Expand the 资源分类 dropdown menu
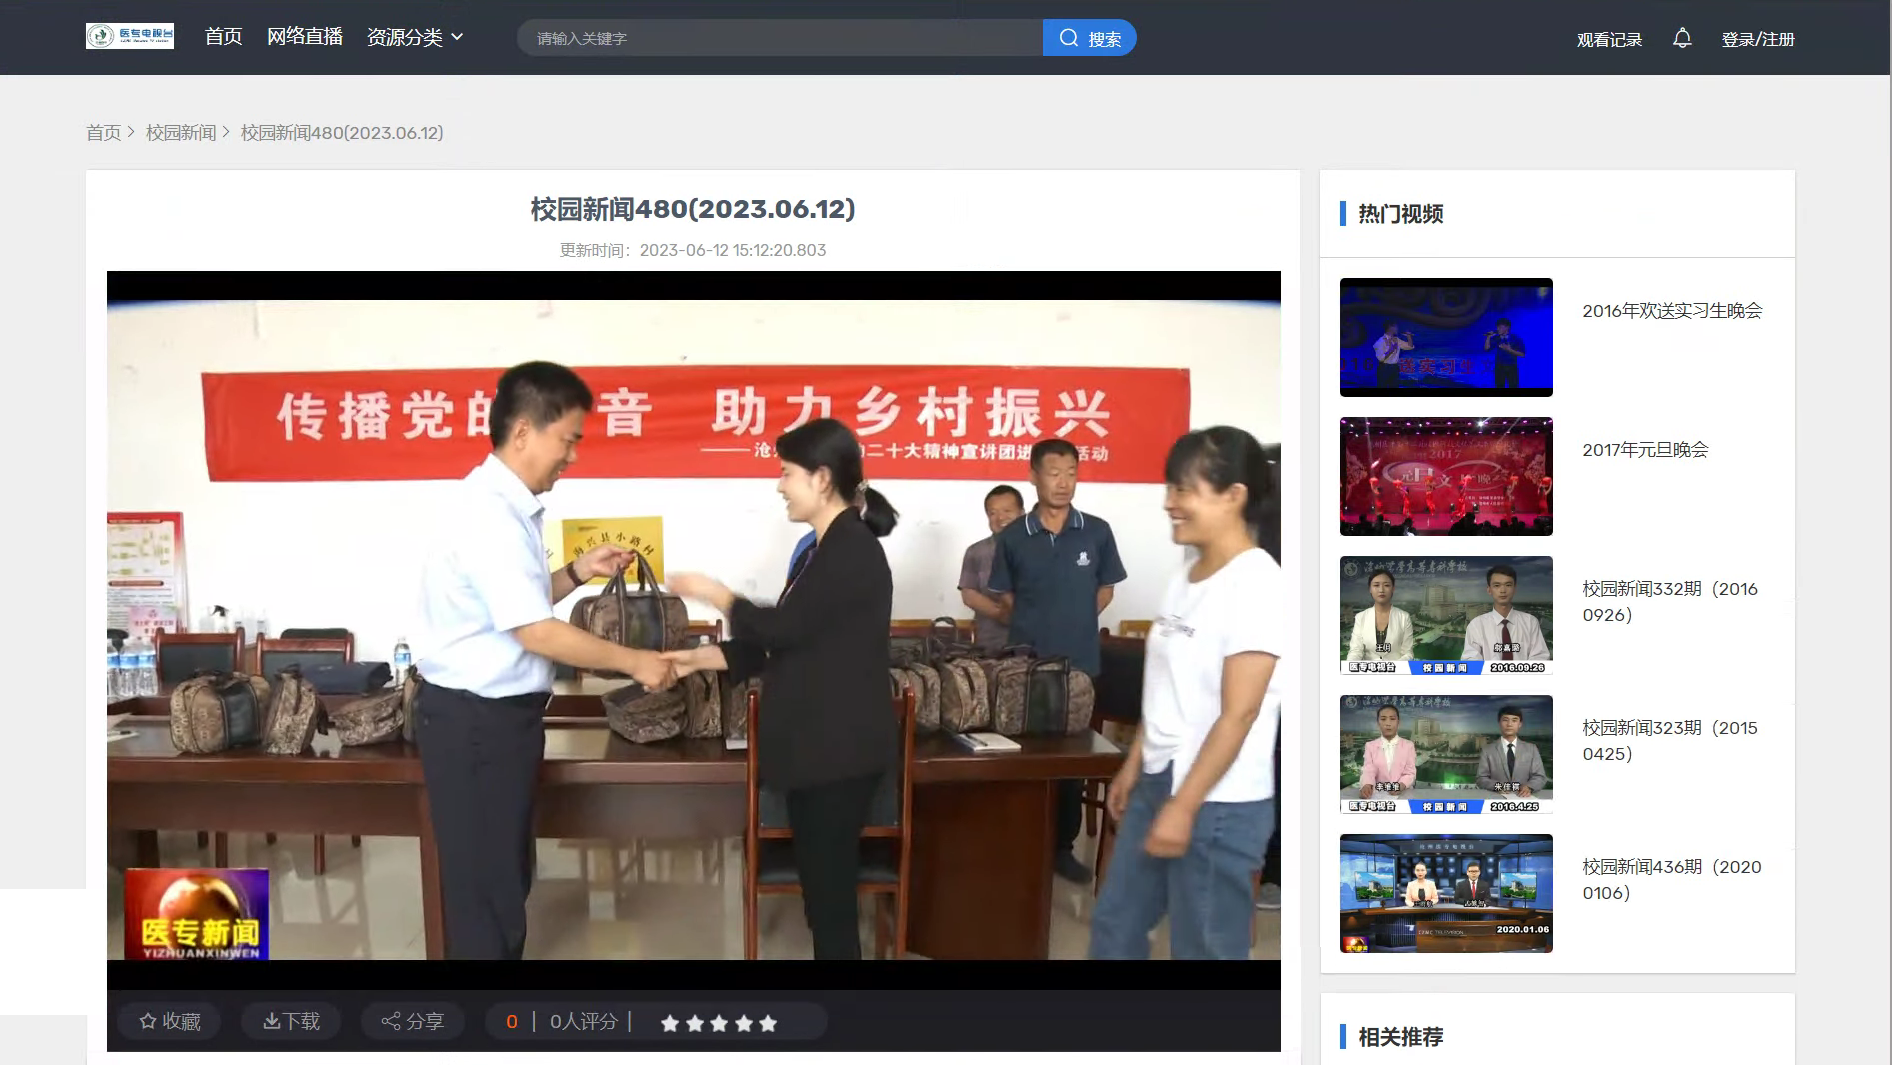The image size is (1893, 1065). (x=415, y=37)
